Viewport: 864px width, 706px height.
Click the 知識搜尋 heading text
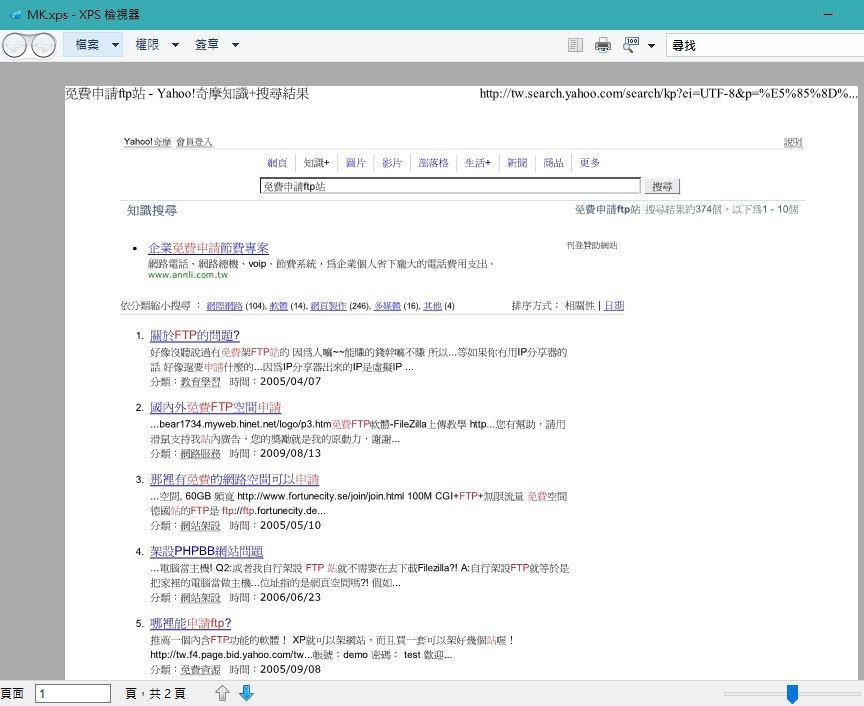[x=152, y=211]
